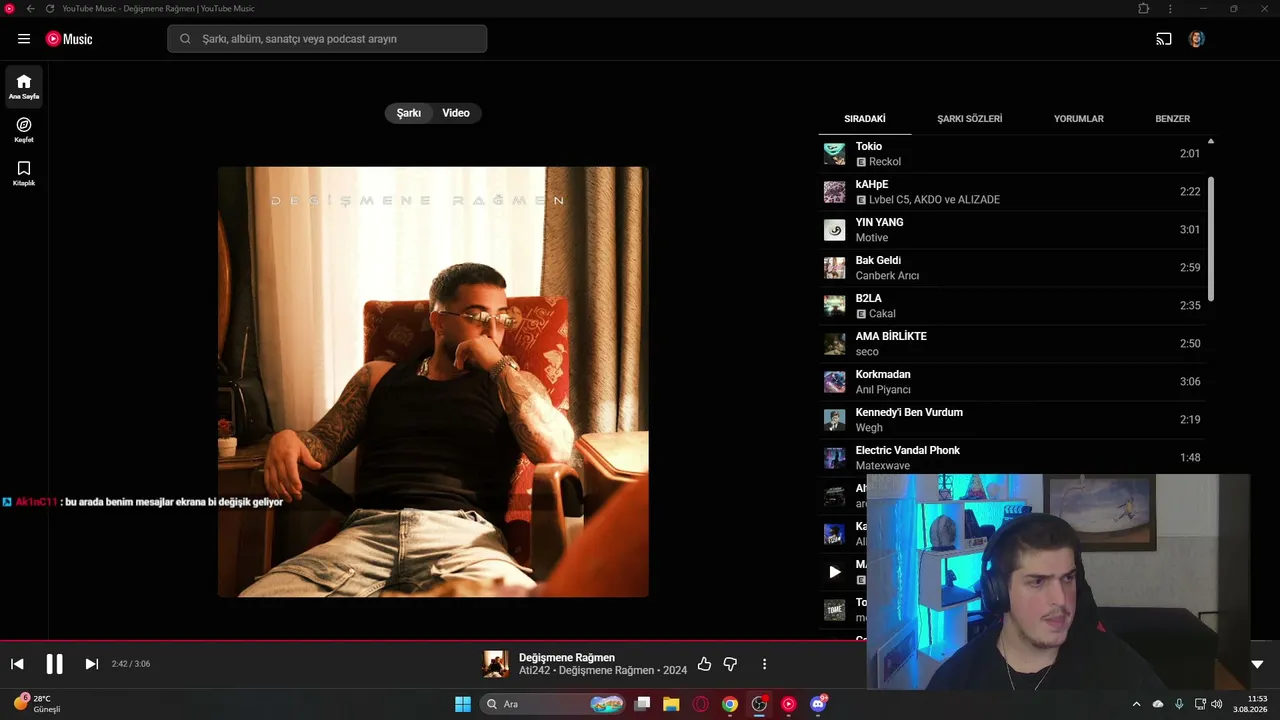Show hidden system tray icons
Screen dimensions: 1280x720
(x=1136, y=704)
